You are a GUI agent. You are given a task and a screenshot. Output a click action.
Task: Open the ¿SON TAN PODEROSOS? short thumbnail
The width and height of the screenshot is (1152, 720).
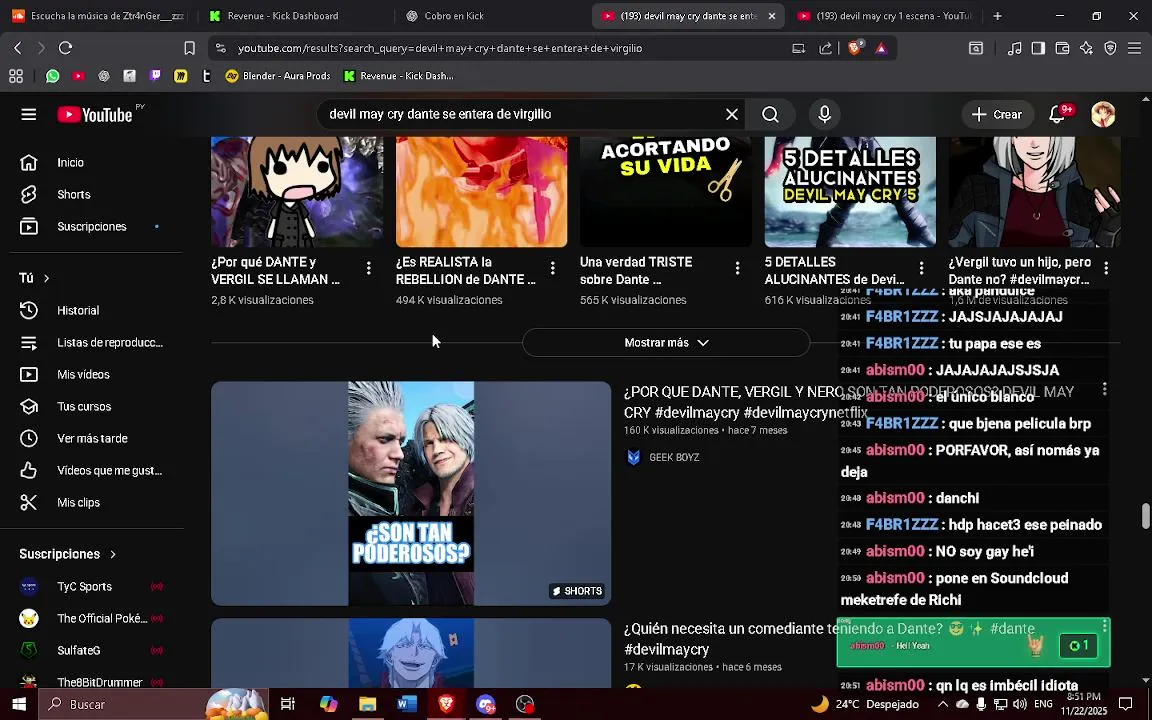coord(411,493)
